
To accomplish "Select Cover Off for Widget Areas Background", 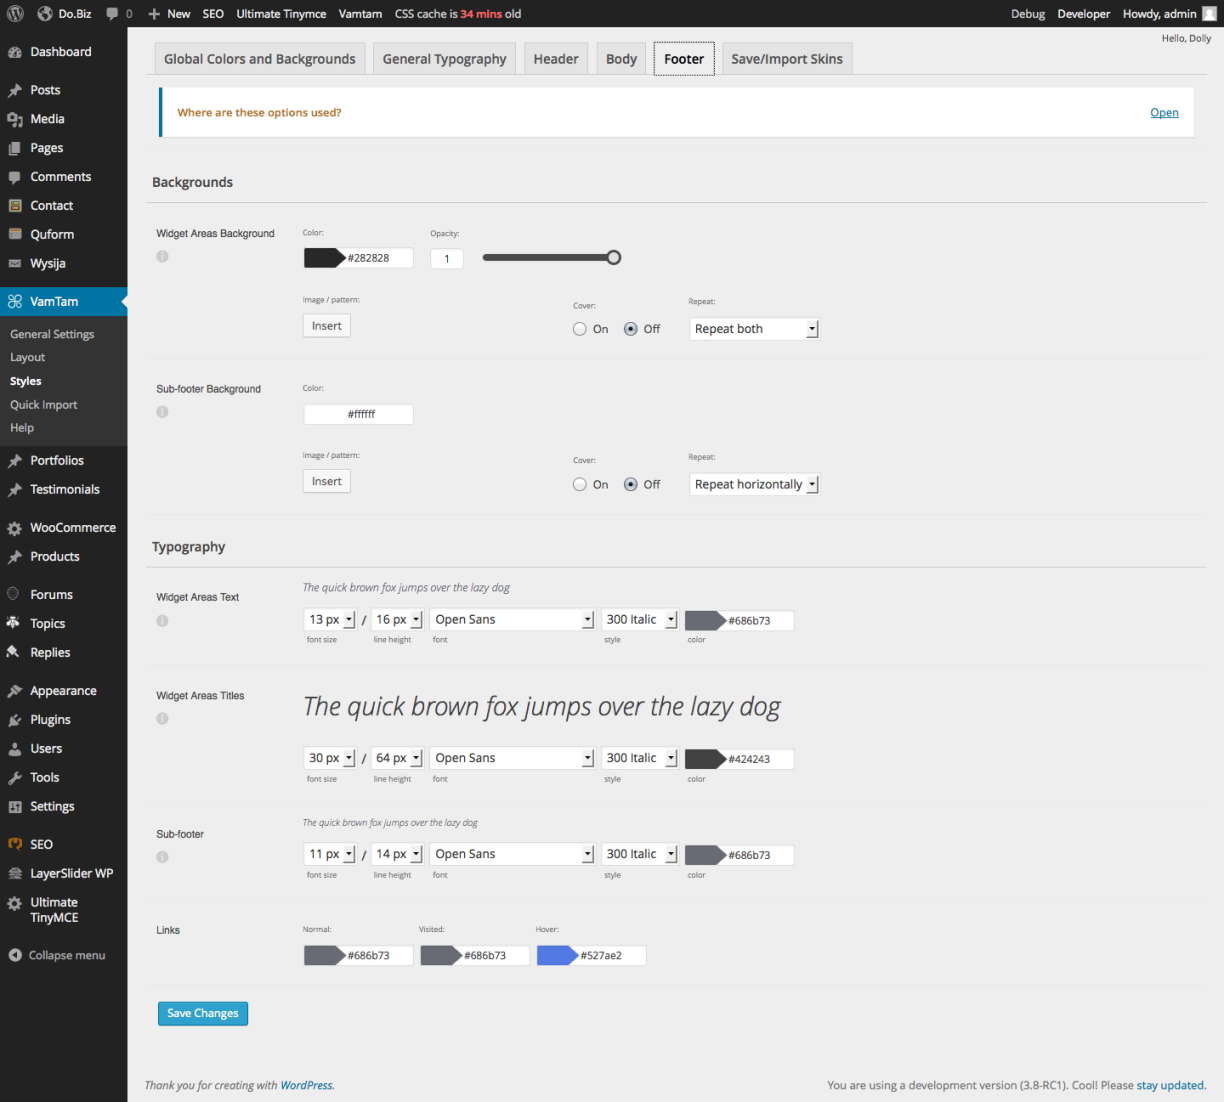I will [631, 329].
